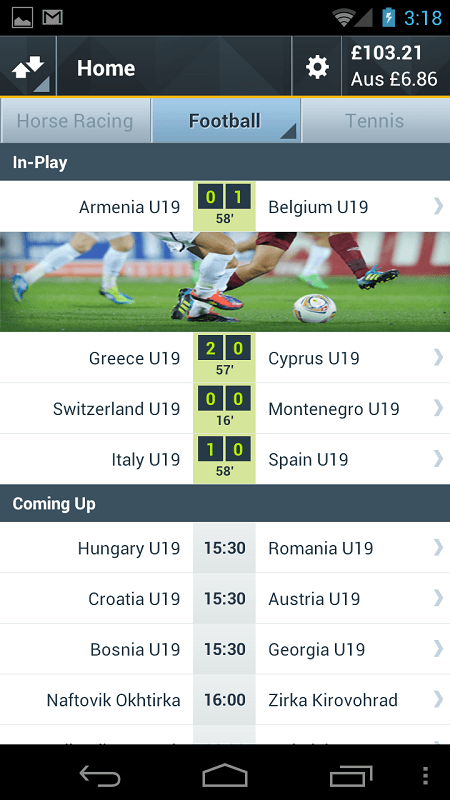This screenshot has height=800, width=450.
Task: Expand Greece U19 vs Cyprus U19 arrow
Action: tap(438, 358)
